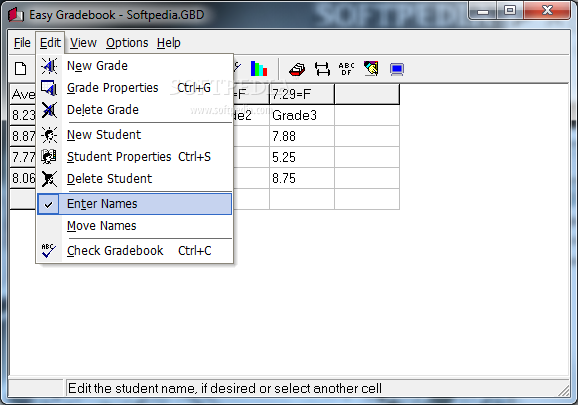This screenshot has height=405, width=578.
Task: Open the File menu
Action: (22, 43)
